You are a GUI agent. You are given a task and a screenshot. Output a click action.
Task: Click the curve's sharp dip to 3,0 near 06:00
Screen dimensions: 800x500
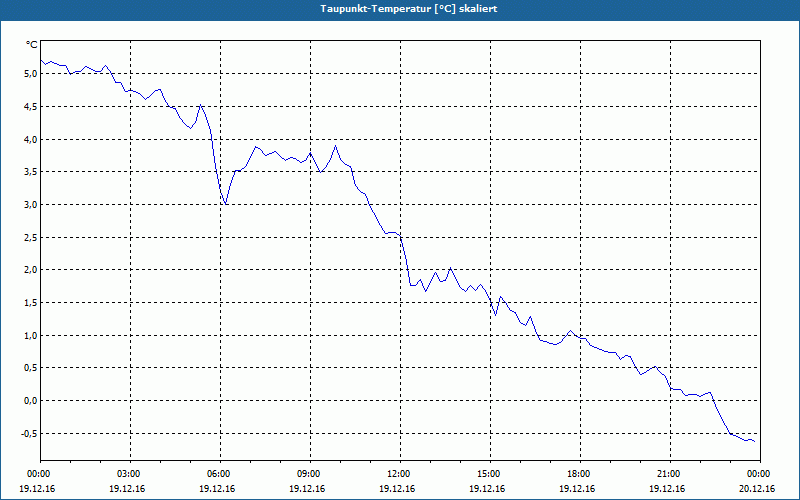pyautogui.click(x=226, y=204)
